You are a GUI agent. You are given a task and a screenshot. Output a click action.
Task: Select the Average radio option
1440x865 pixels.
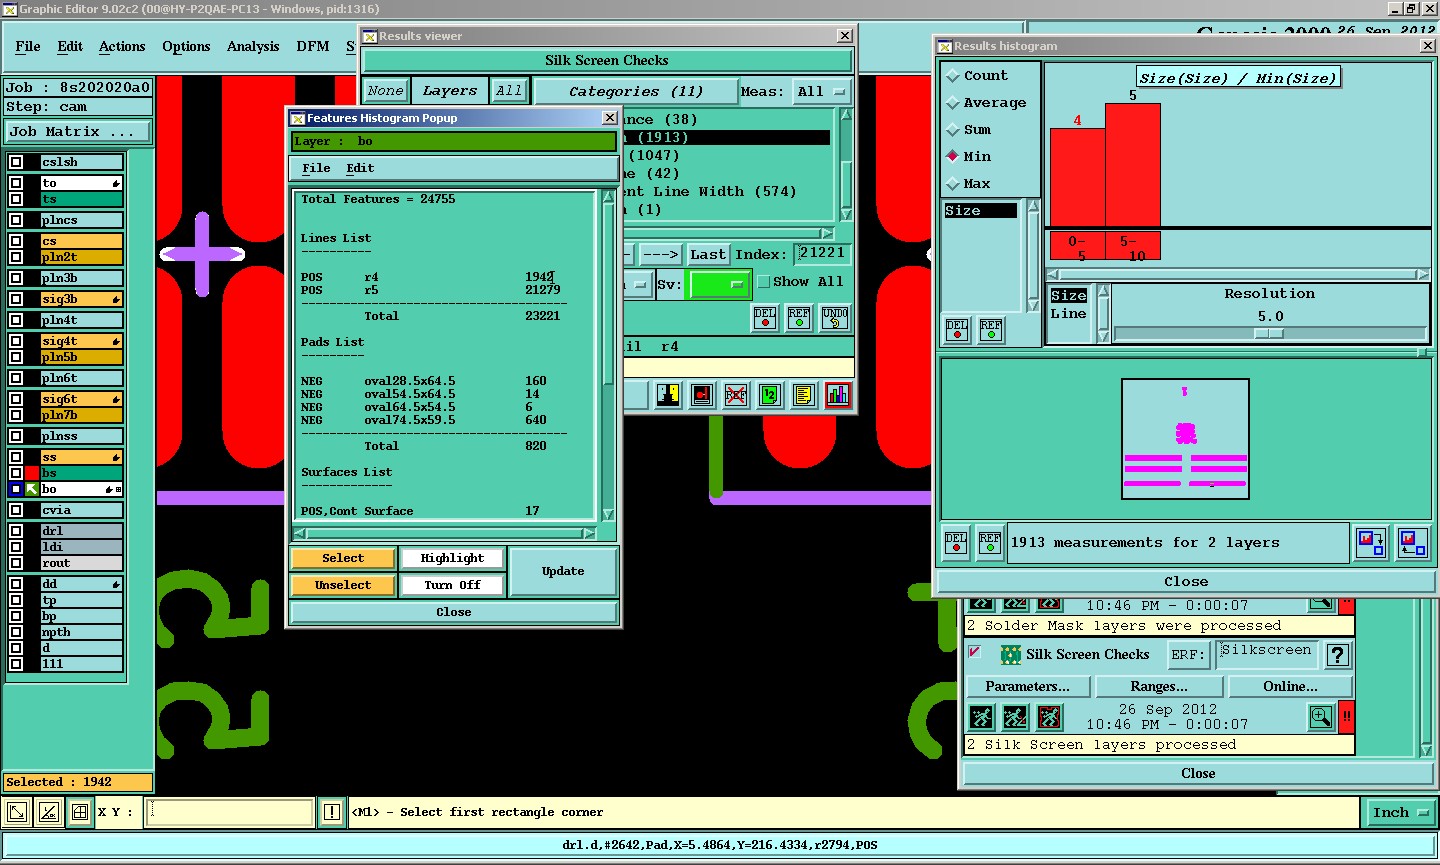pos(953,103)
